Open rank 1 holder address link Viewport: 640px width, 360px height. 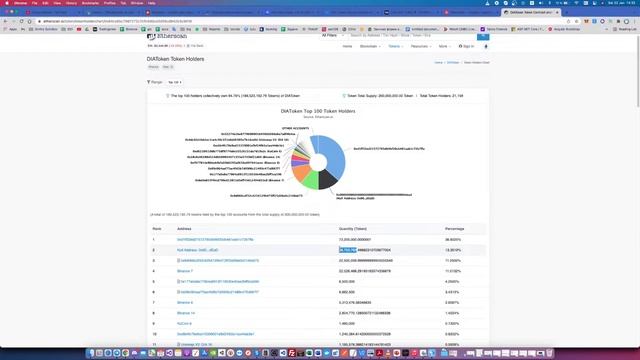click(x=215, y=240)
